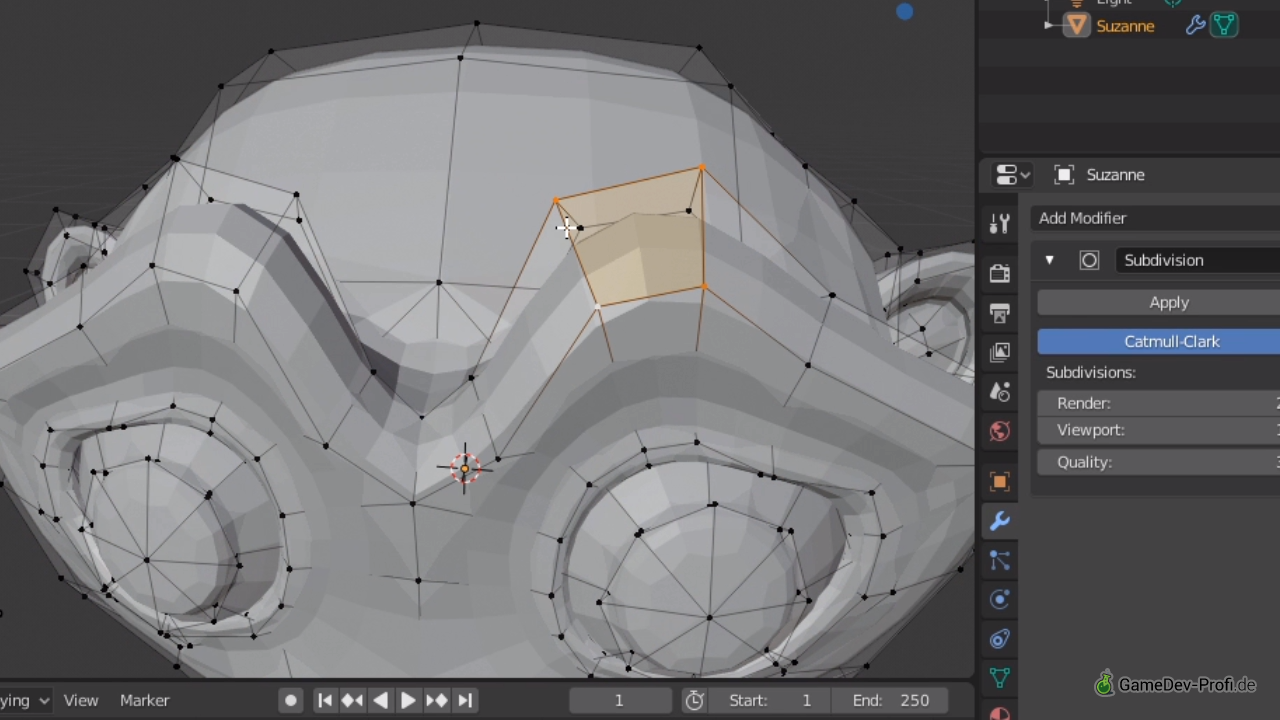Jump to the timeline end frame
This screenshot has height=720, width=1280.
pos(465,701)
